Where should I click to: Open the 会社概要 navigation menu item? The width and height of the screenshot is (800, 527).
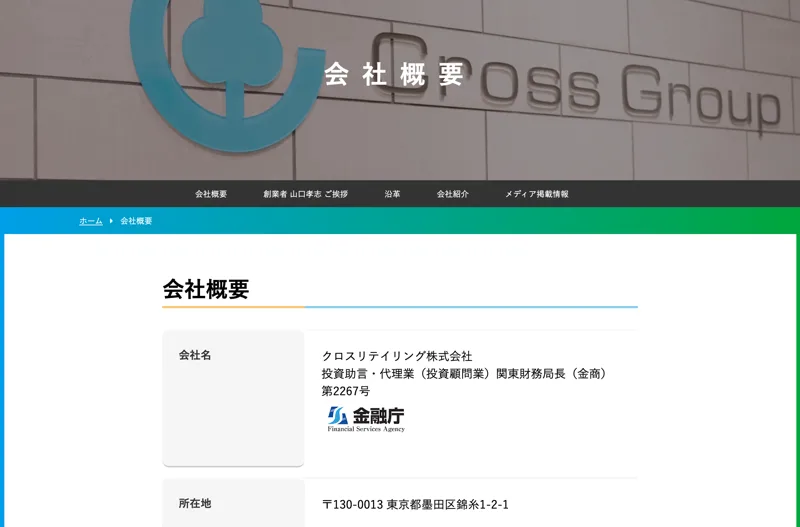(x=211, y=194)
